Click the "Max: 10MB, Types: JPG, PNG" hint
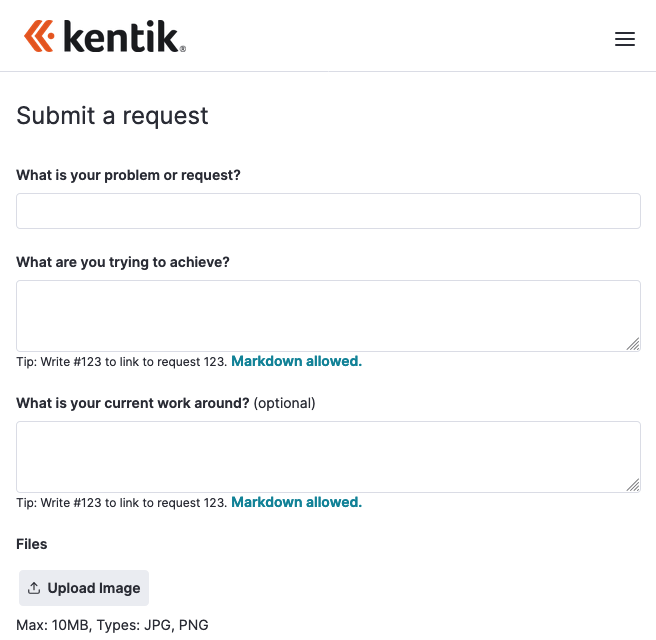Viewport: 656px width, 640px height. (112, 626)
